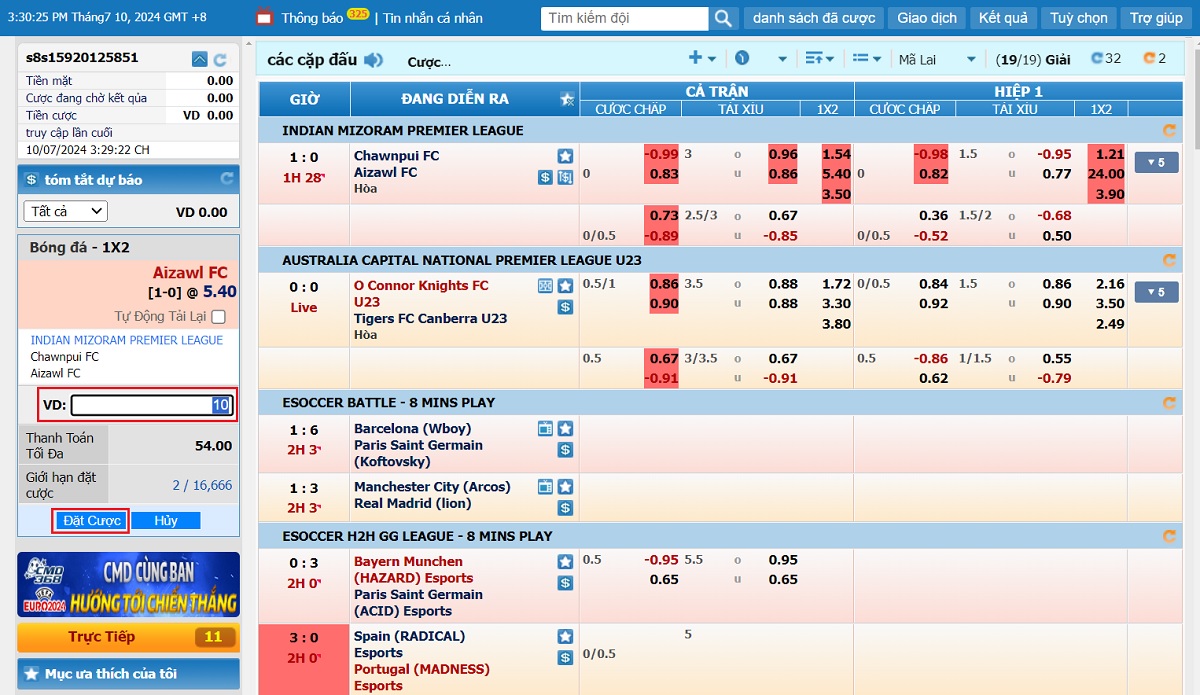Select the 5.40 draw odds for Chawnpui match
This screenshot has height=695, width=1200.
point(835,174)
